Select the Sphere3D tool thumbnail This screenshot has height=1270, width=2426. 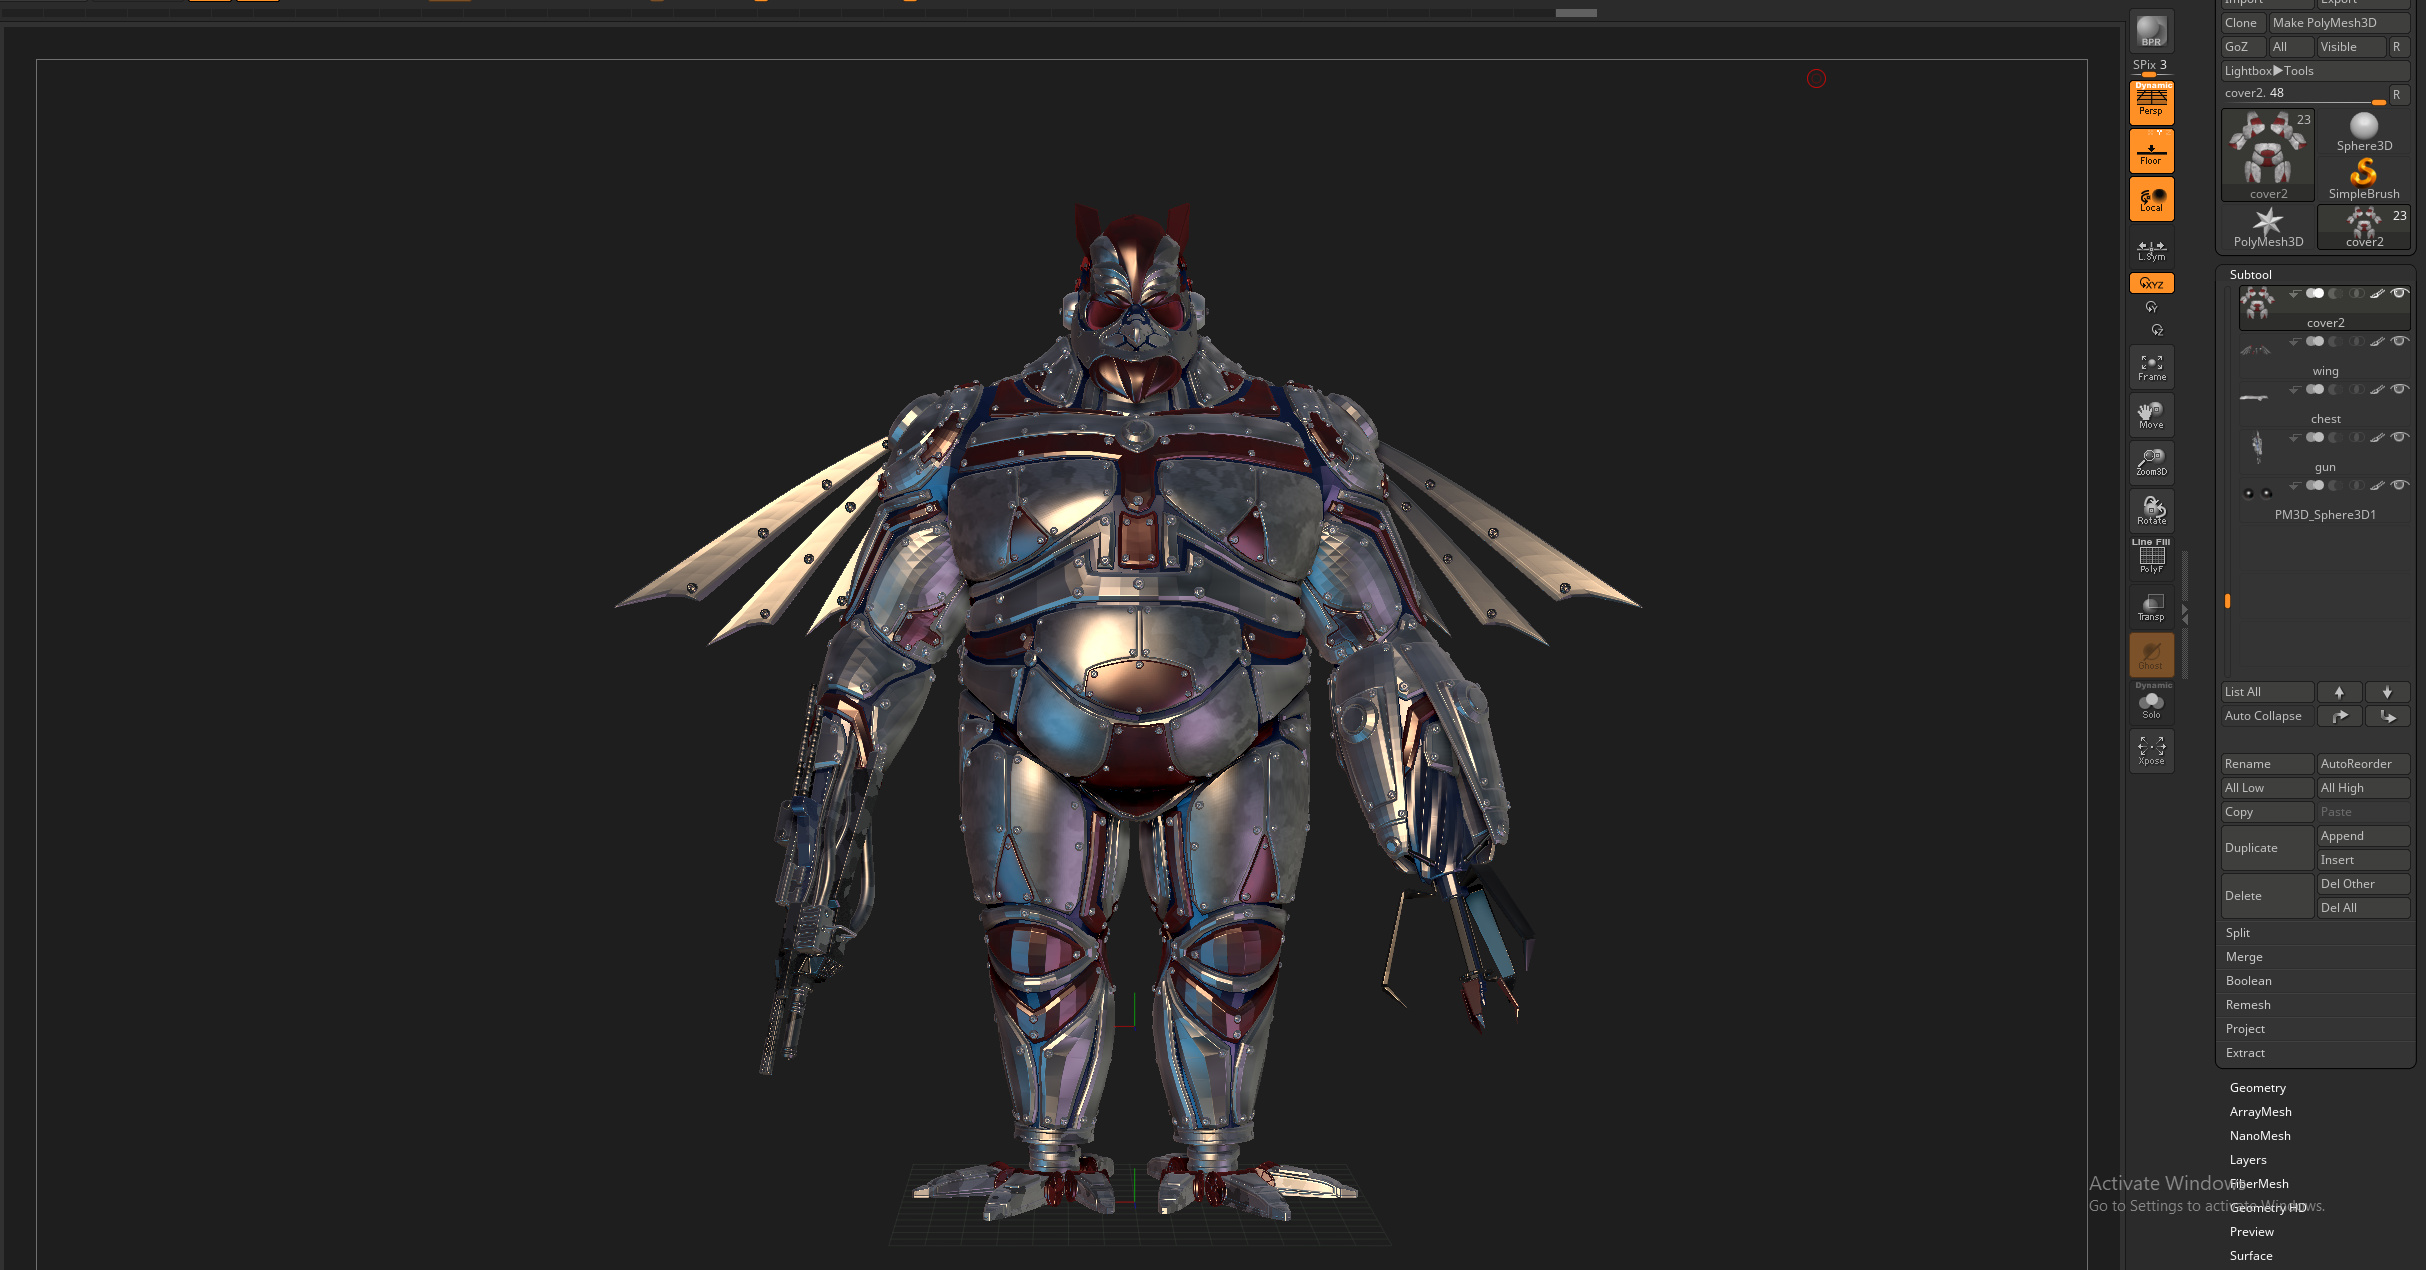(x=2364, y=132)
